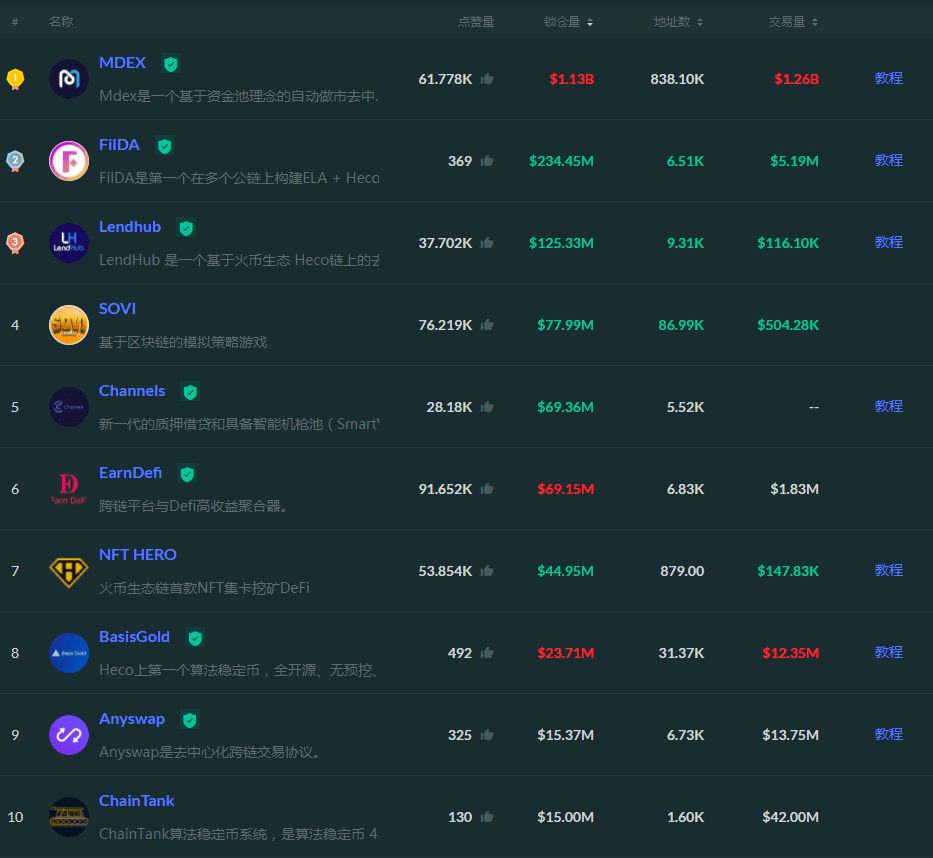Click Lendhub trade volume $116.10K

pyautogui.click(x=788, y=243)
